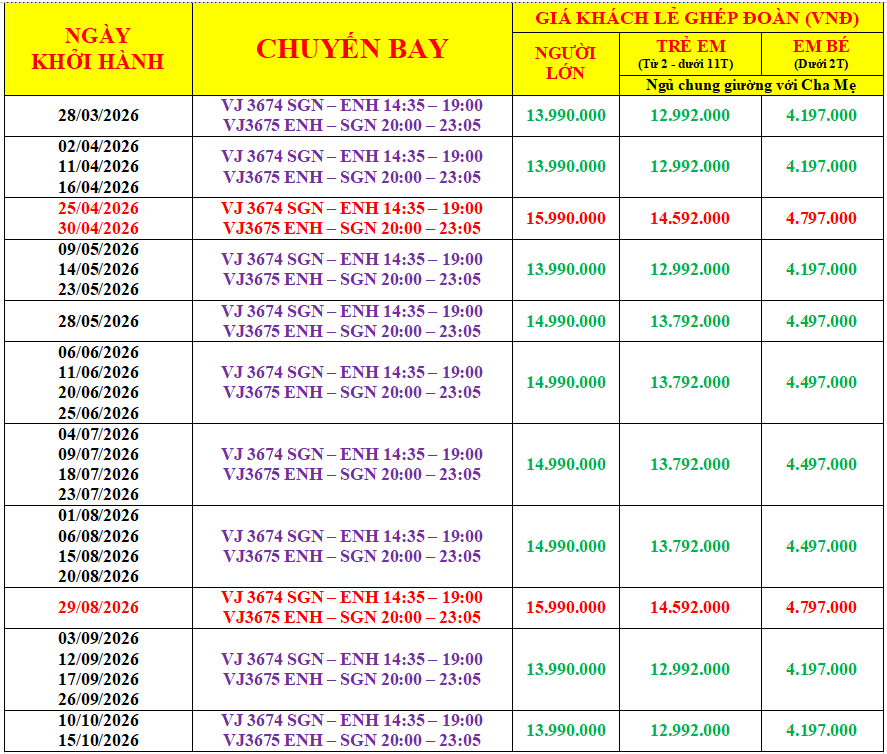Select the CHUYẾN BAY header cell
Image resolution: width=887 pixels, height=754 pixels.
tap(352, 49)
